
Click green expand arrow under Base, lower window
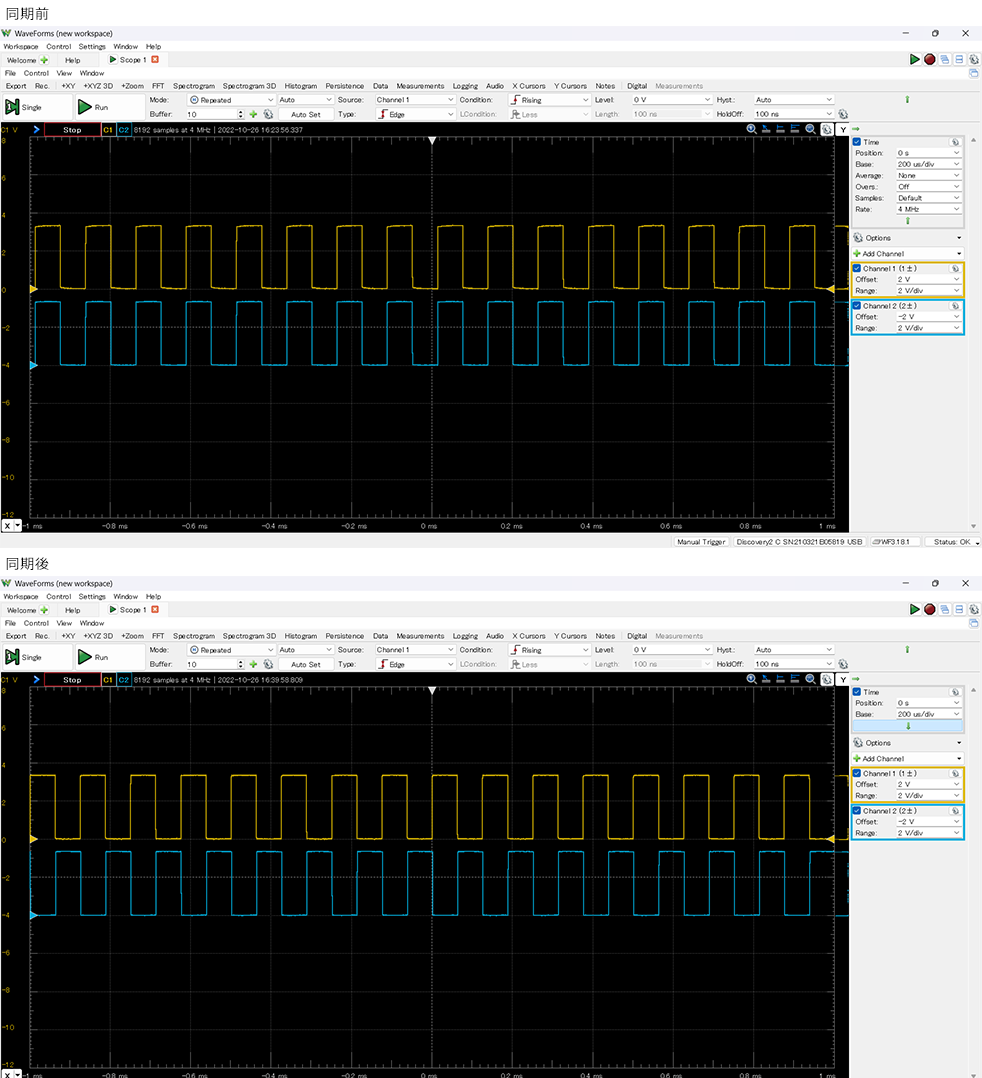point(908,726)
